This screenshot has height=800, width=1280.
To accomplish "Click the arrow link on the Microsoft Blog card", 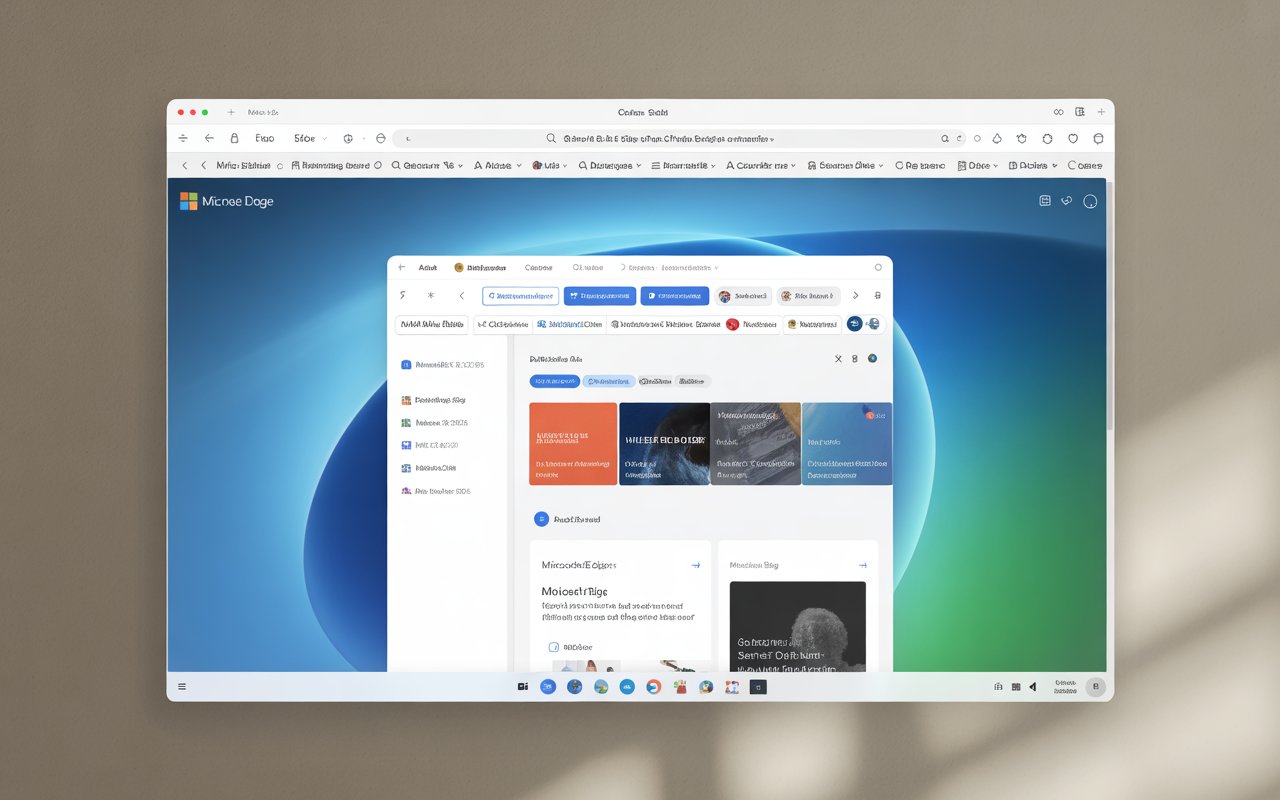I will click(862, 564).
